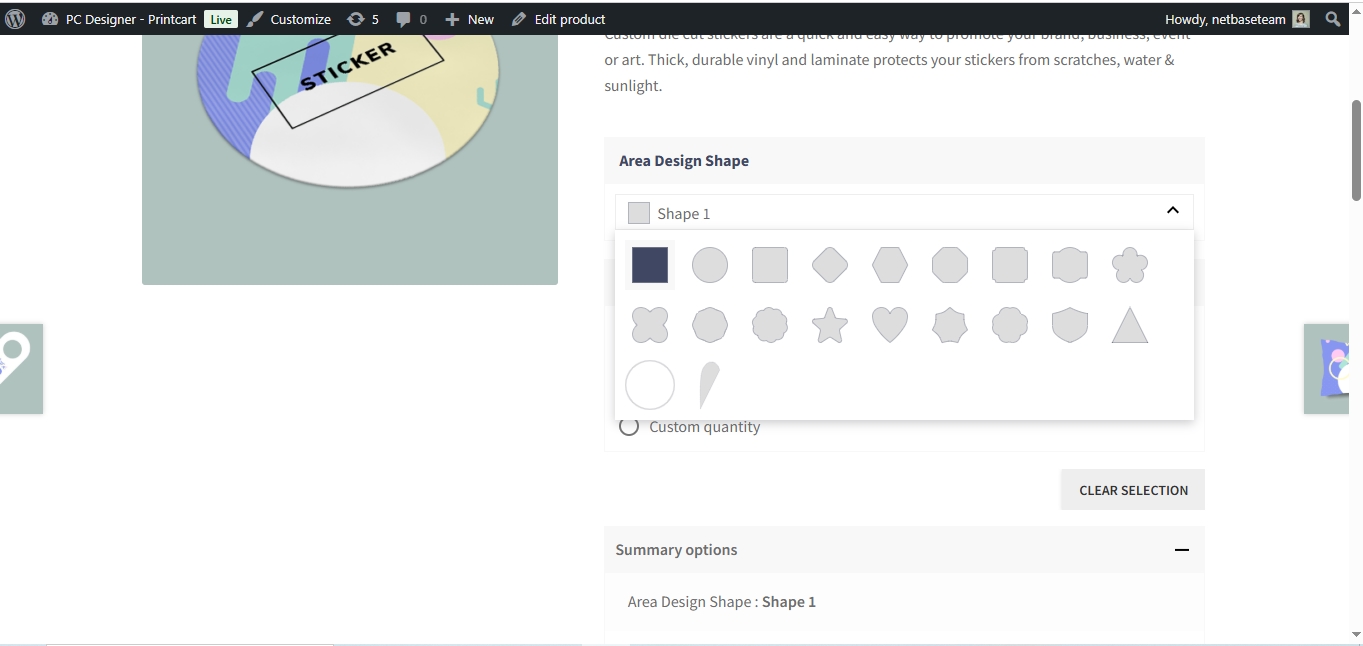The height and width of the screenshot is (646, 1363).
Task: Select the Custom quantity radio button
Action: pos(629,427)
